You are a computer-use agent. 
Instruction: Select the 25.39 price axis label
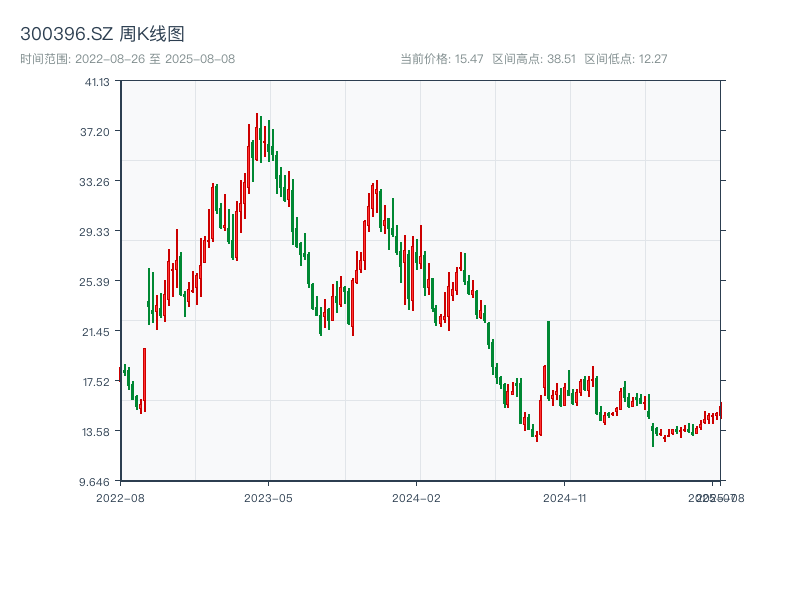tap(97, 282)
